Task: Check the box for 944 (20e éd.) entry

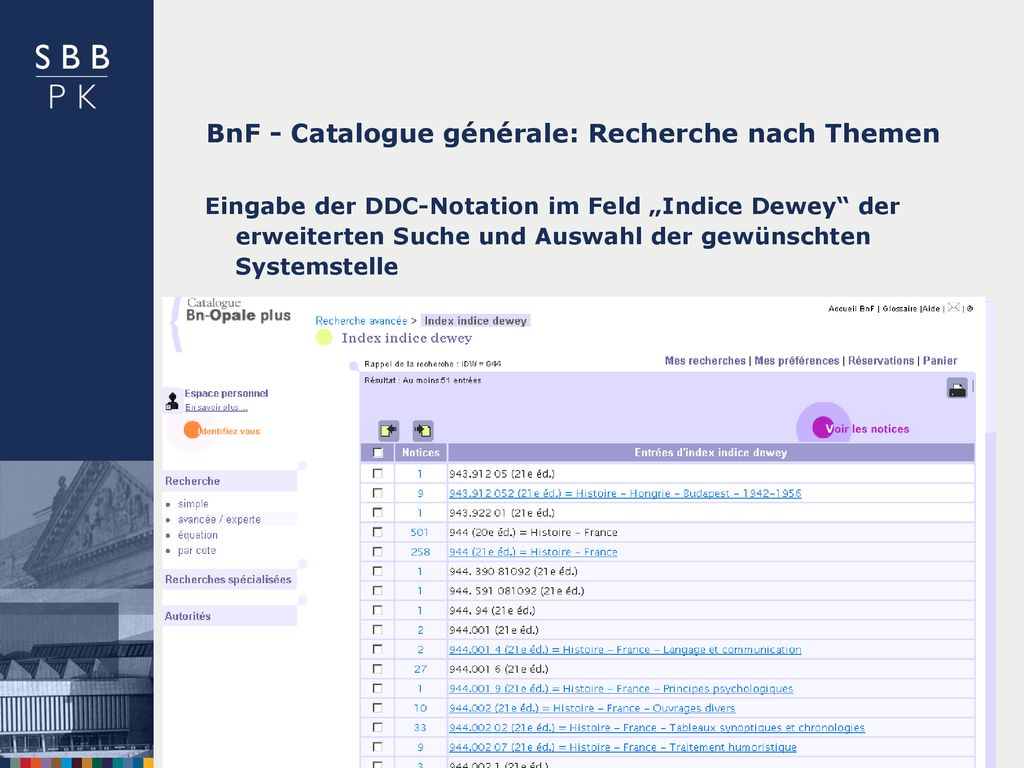Action: point(377,532)
